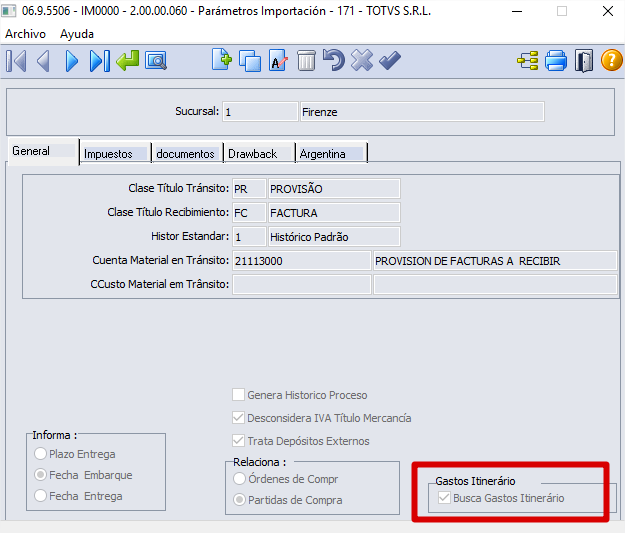Open the Archivo menu
The width and height of the screenshot is (625, 533).
click(x=26, y=34)
